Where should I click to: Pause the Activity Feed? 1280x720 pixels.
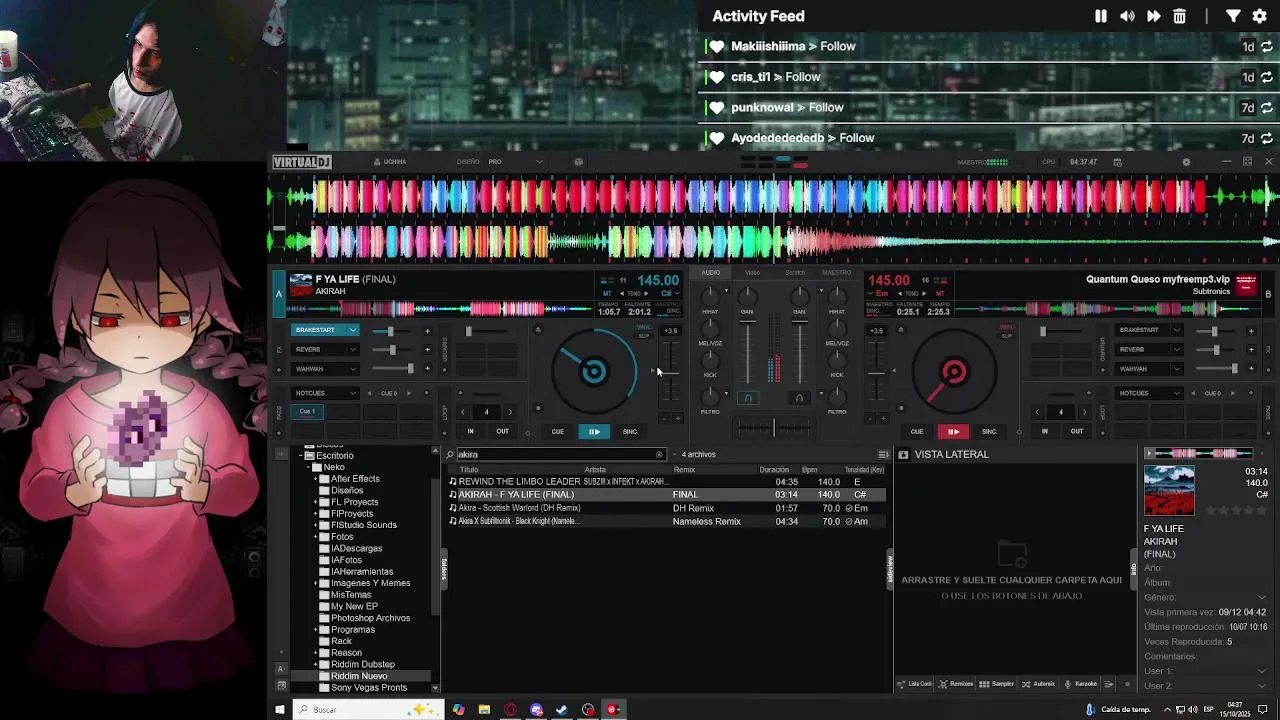click(1101, 16)
